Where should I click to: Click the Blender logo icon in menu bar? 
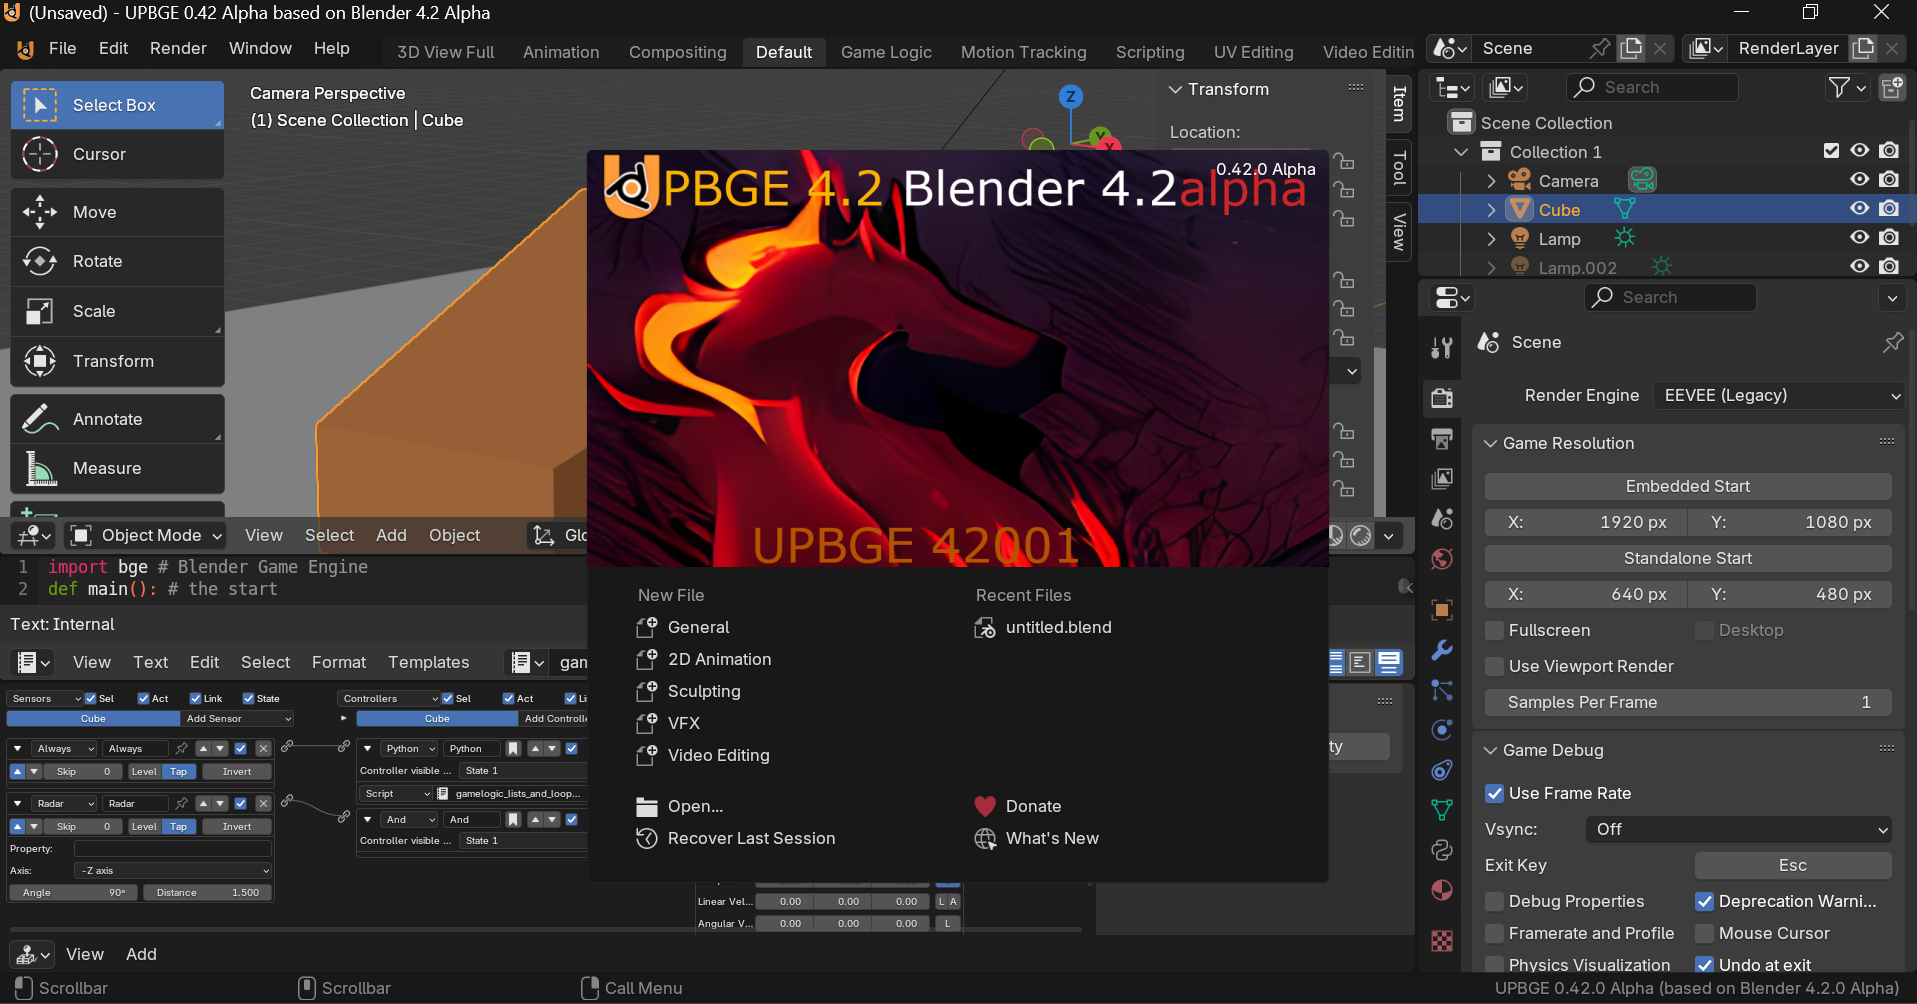point(25,49)
